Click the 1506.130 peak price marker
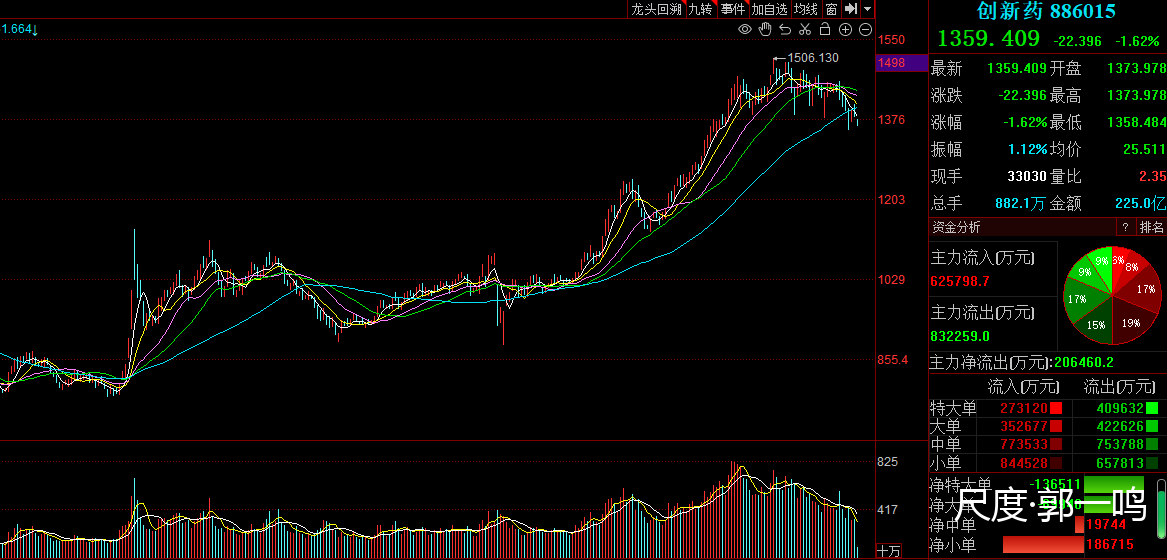 (813, 58)
